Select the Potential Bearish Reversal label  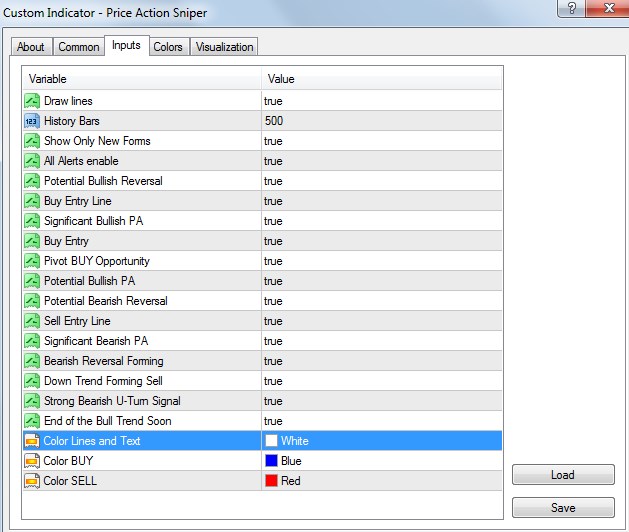point(106,301)
